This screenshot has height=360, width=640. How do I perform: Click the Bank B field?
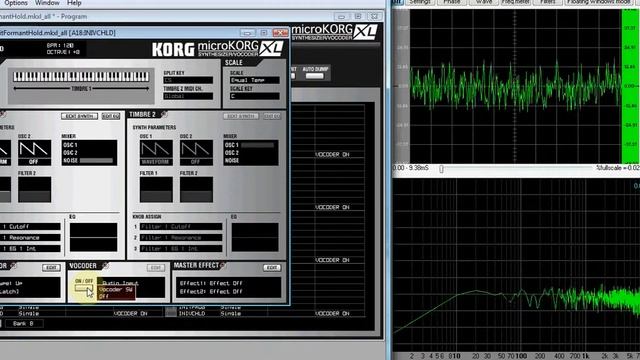(23, 324)
